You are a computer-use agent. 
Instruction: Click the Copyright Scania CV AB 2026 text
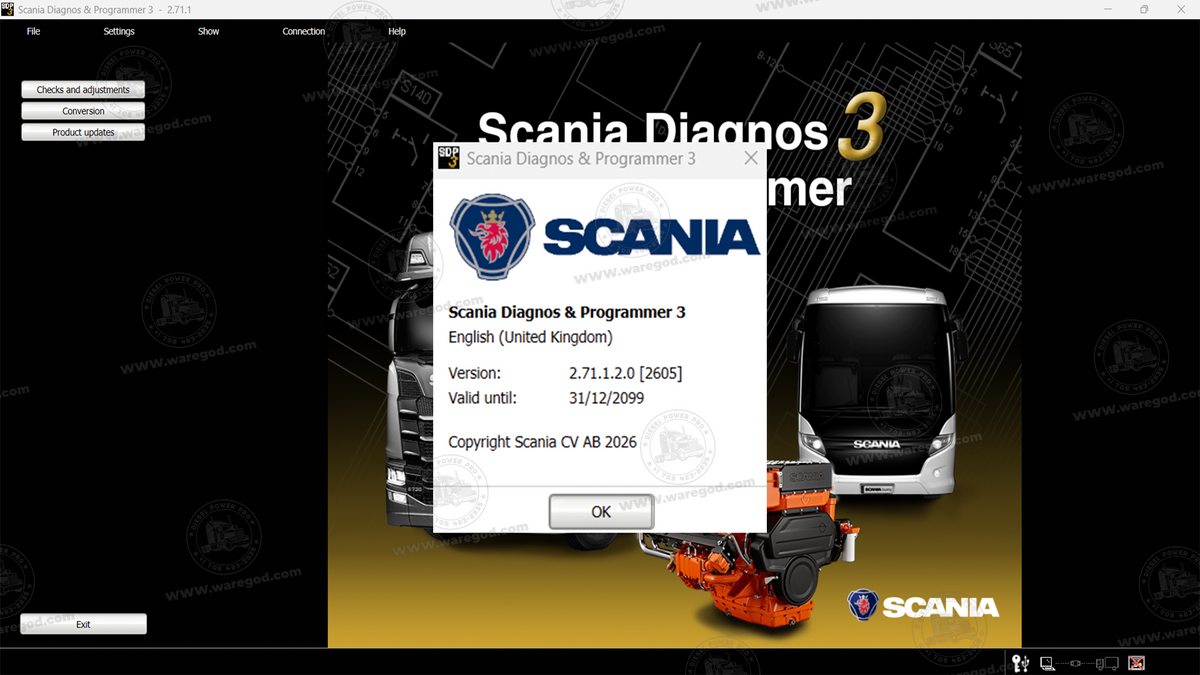click(542, 442)
